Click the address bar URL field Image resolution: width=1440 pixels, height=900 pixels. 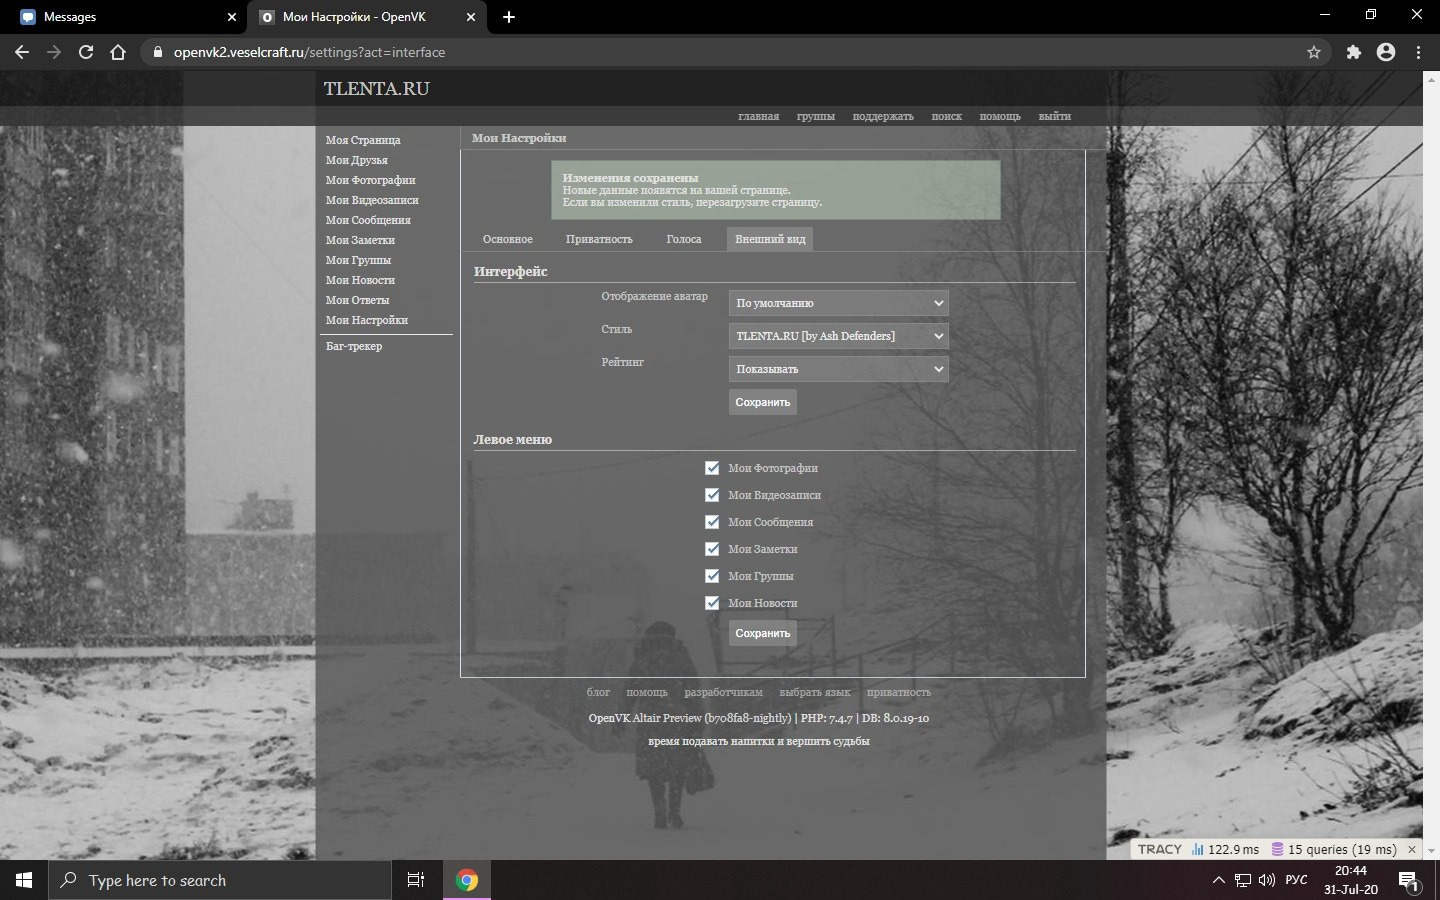pyautogui.click(x=700, y=52)
